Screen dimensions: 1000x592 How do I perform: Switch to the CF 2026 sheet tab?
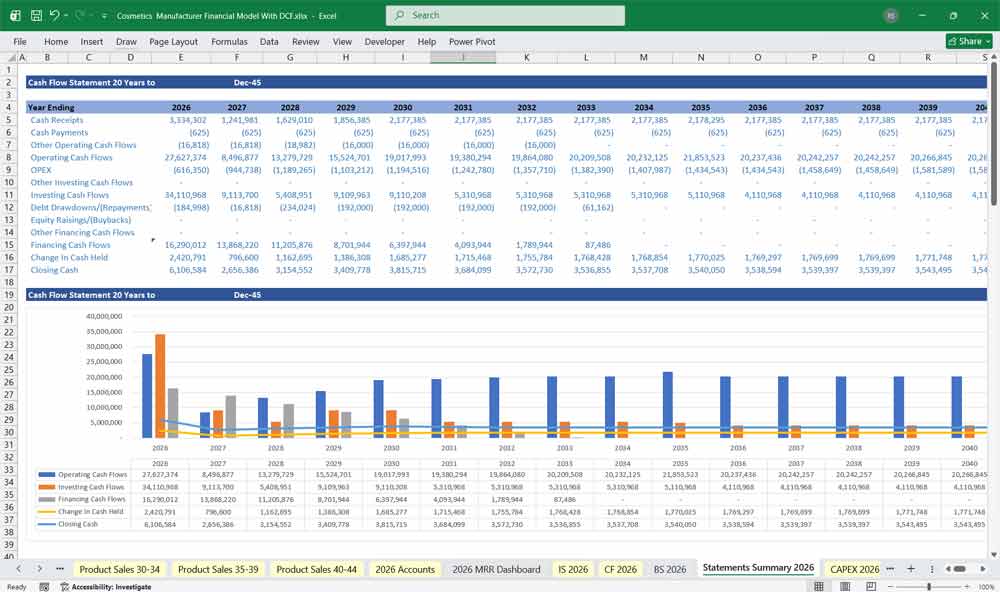pyautogui.click(x=621, y=568)
